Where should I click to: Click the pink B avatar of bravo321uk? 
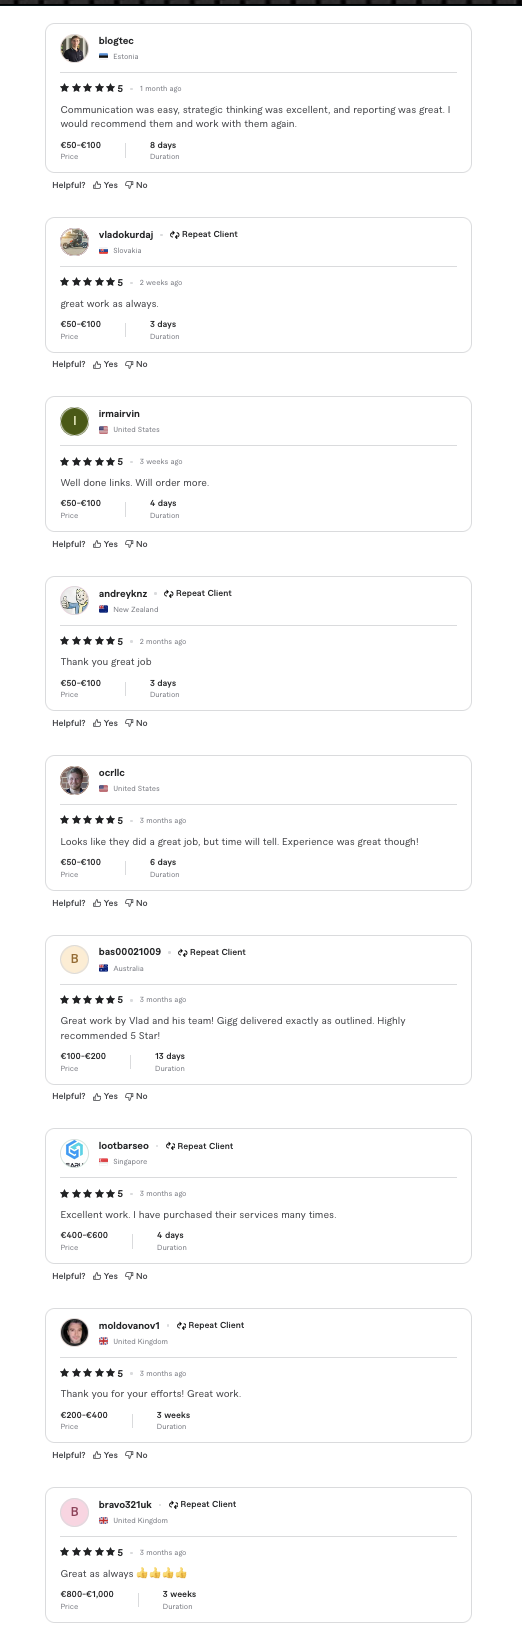tap(74, 1512)
